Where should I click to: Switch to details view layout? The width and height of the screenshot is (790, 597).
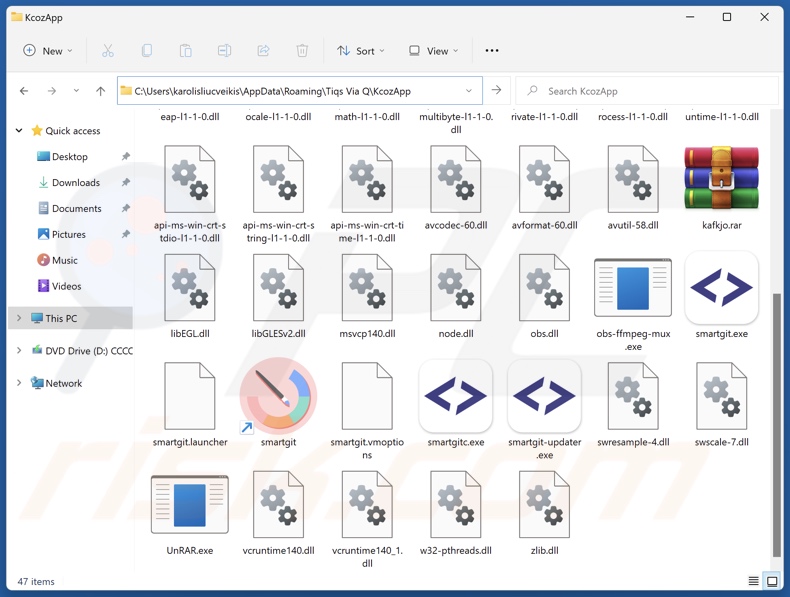[753, 581]
